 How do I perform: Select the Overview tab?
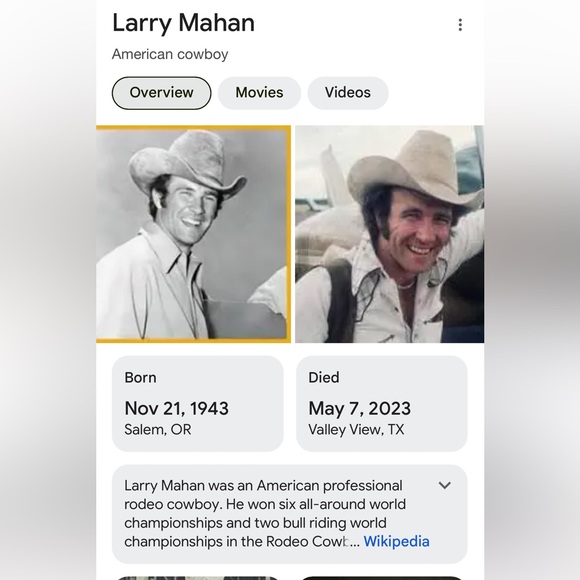[x=161, y=93]
